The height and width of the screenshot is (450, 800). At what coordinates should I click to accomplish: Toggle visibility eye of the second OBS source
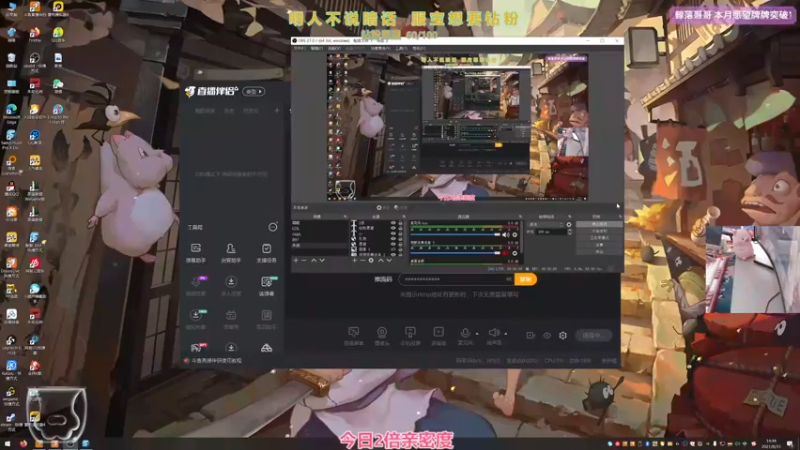point(393,228)
